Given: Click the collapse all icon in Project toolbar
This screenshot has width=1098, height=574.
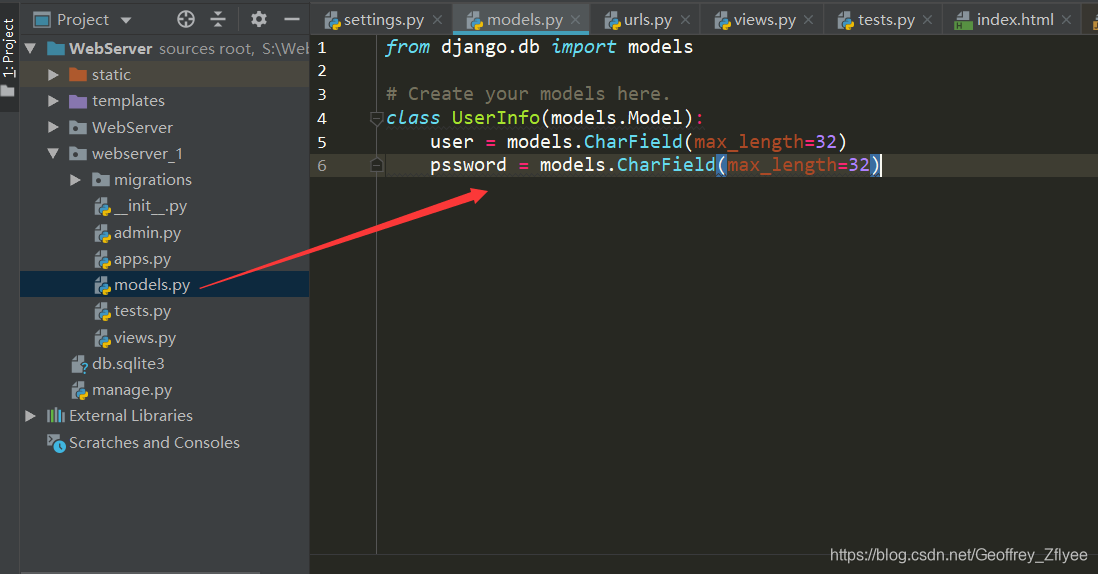Looking at the screenshot, I should pyautogui.click(x=218, y=20).
